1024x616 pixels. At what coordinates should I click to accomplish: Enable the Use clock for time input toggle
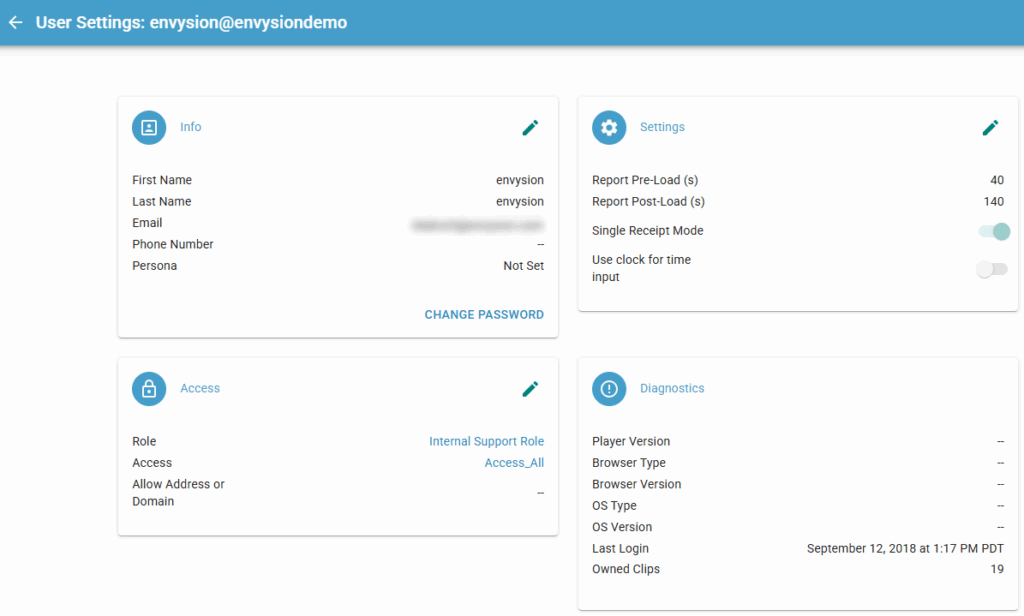point(992,269)
